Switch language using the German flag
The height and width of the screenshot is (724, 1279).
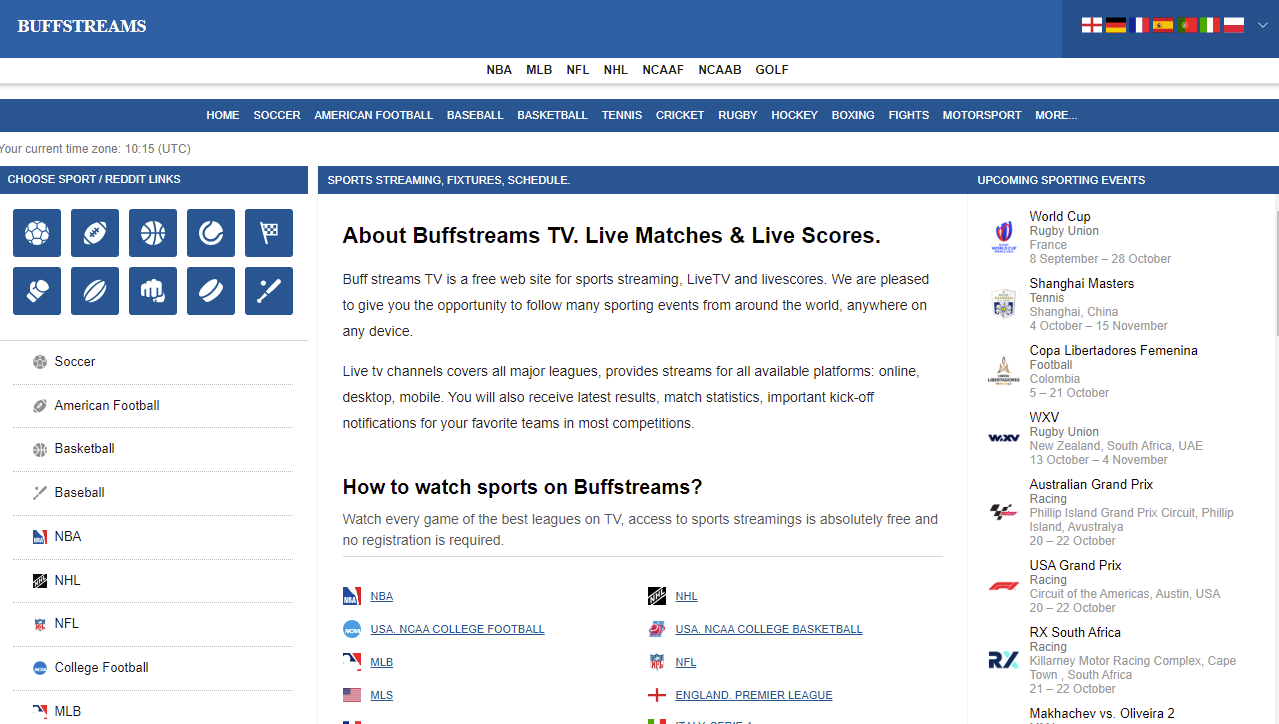tap(1115, 25)
